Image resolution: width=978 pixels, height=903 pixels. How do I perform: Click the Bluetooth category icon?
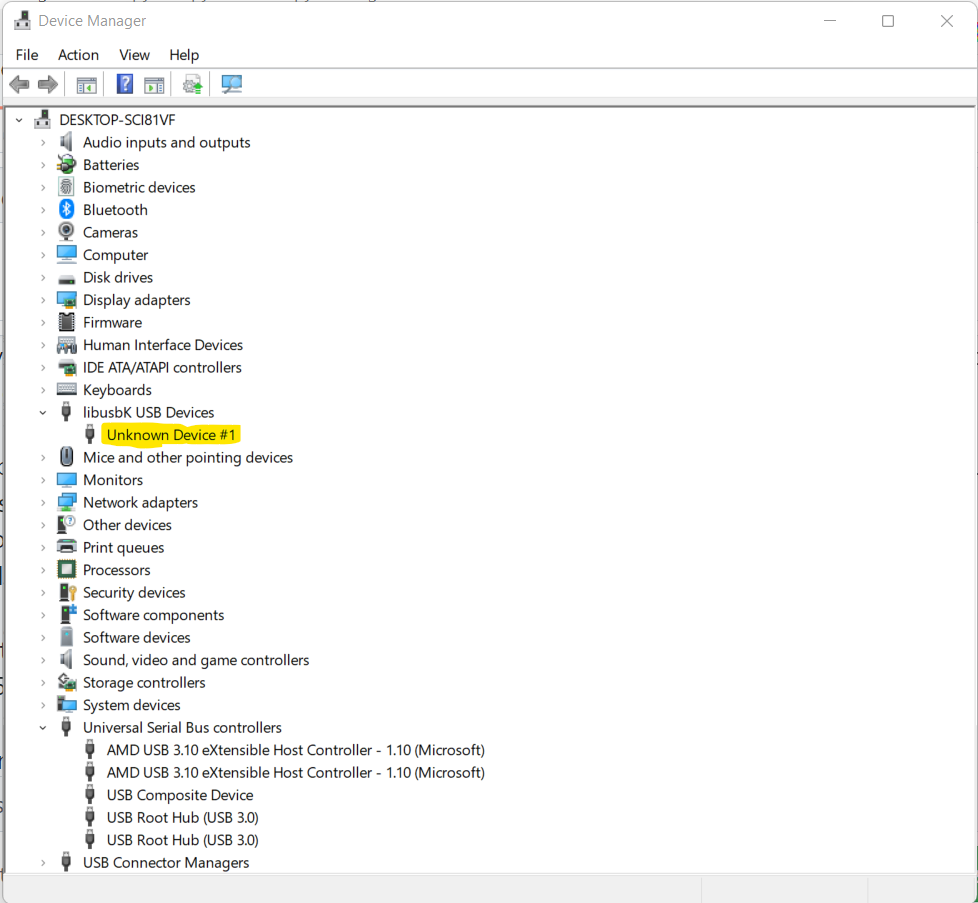(66, 210)
